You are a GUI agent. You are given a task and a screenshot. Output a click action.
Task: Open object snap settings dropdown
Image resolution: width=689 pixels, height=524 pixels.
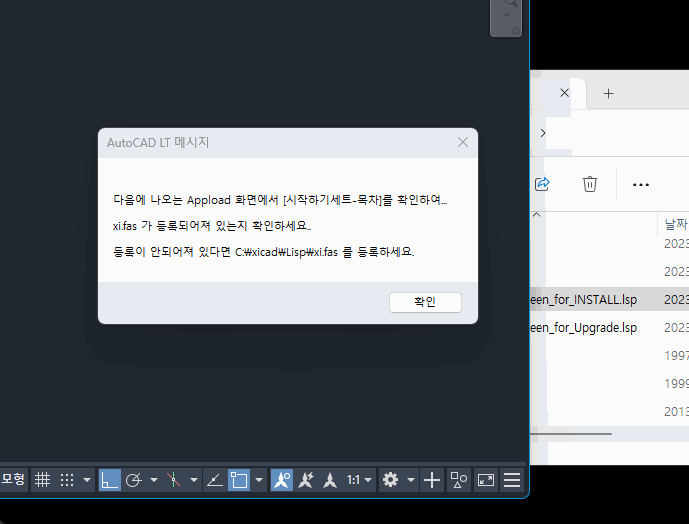(259, 480)
